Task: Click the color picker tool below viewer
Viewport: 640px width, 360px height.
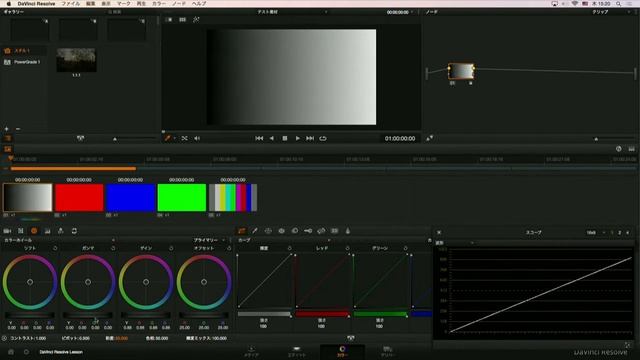Action: [167, 138]
